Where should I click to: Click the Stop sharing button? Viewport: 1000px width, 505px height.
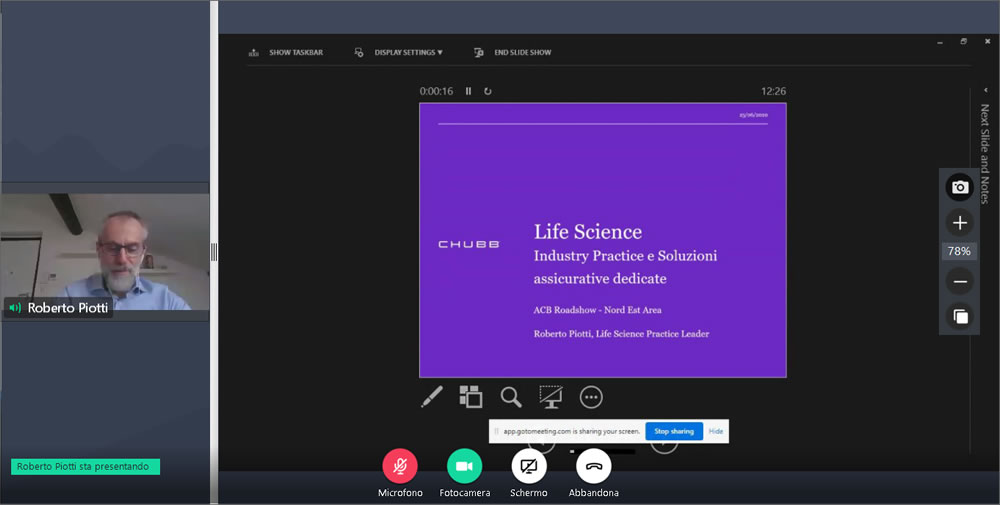coord(674,431)
